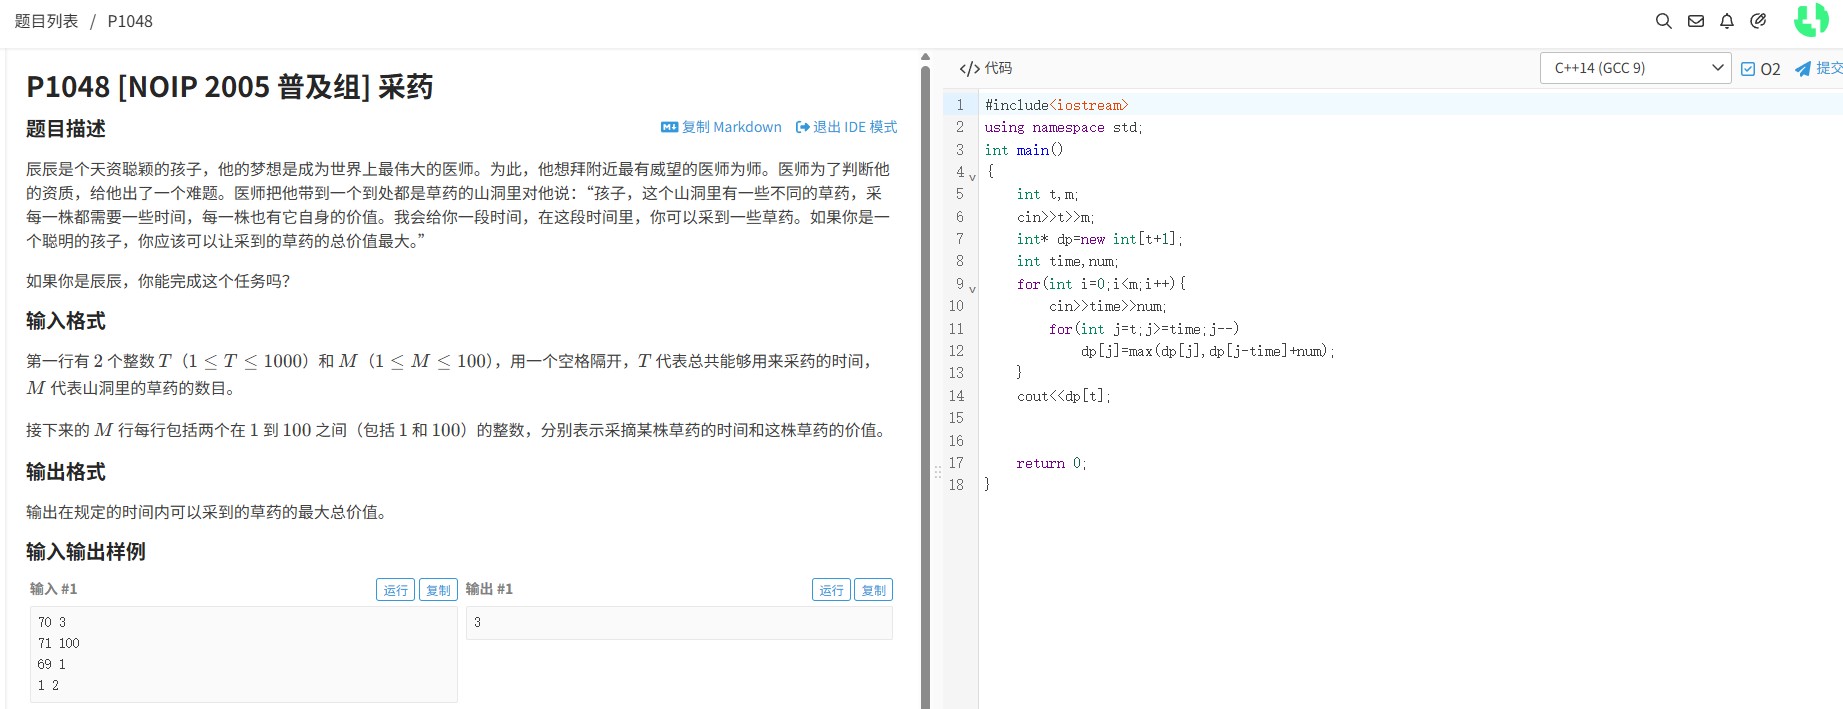
Task: Click the sample input box containing 70 3
Action: coord(244,654)
